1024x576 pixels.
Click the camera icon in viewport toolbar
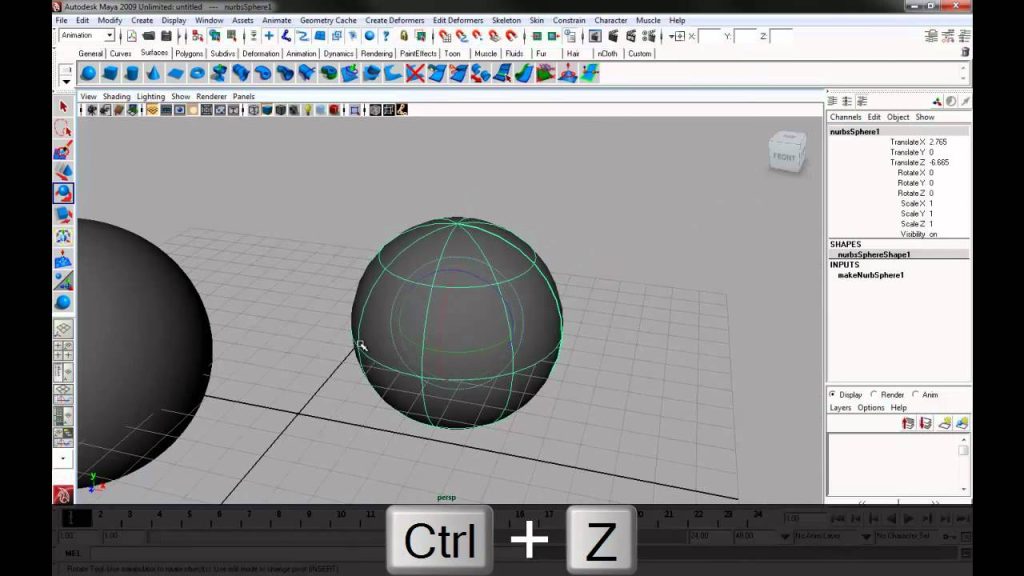click(91, 110)
